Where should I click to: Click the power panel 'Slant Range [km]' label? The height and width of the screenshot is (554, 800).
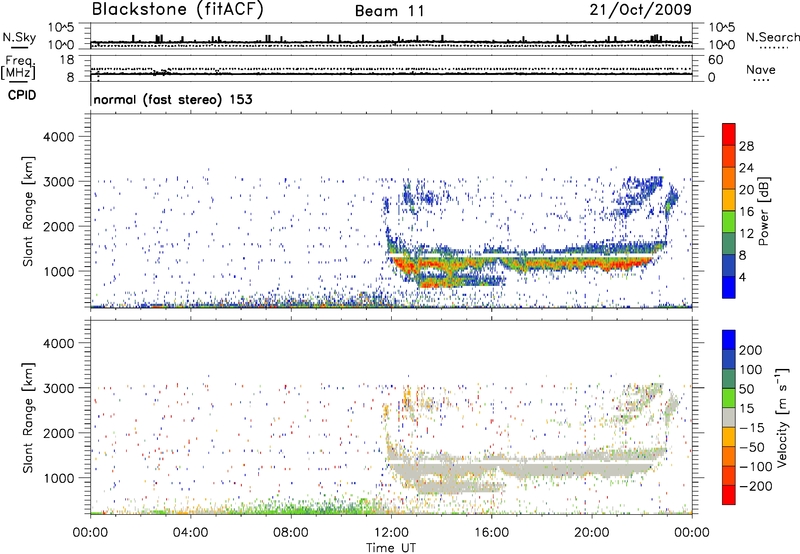[28, 211]
